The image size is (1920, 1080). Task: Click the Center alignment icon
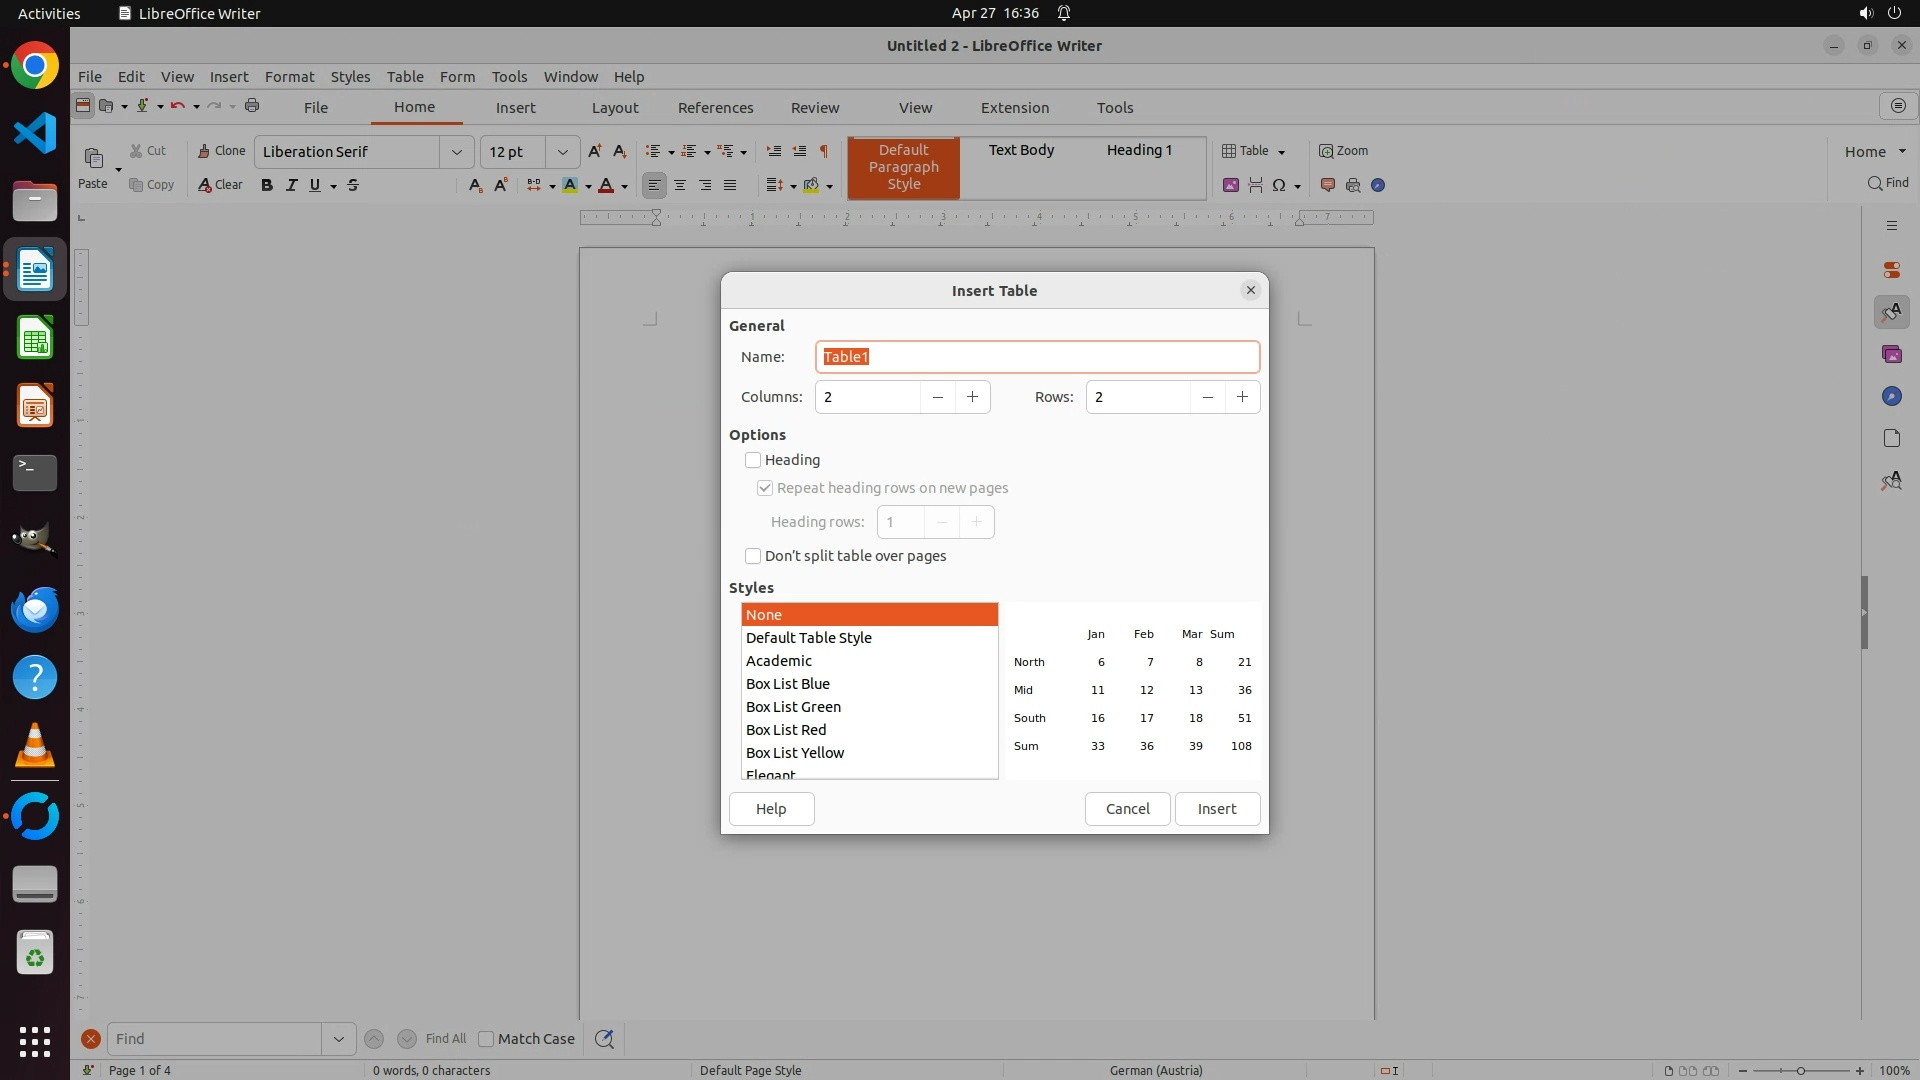pyautogui.click(x=680, y=185)
